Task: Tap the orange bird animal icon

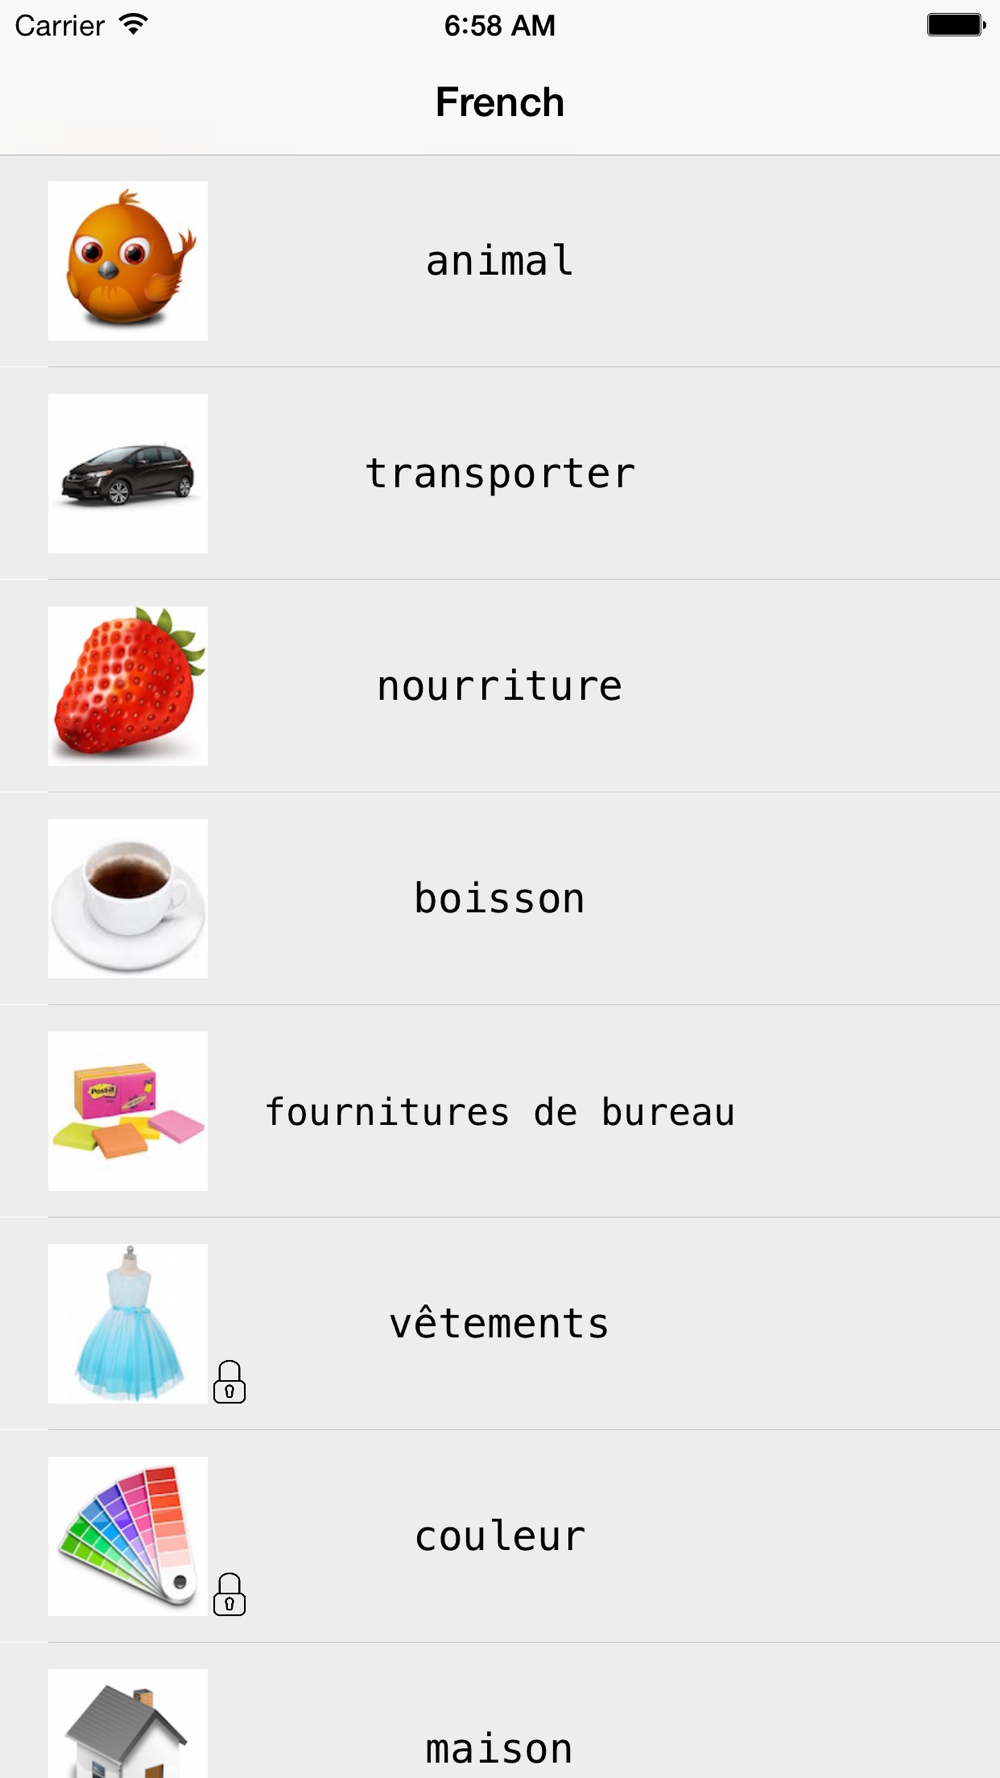Action: coord(128,261)
